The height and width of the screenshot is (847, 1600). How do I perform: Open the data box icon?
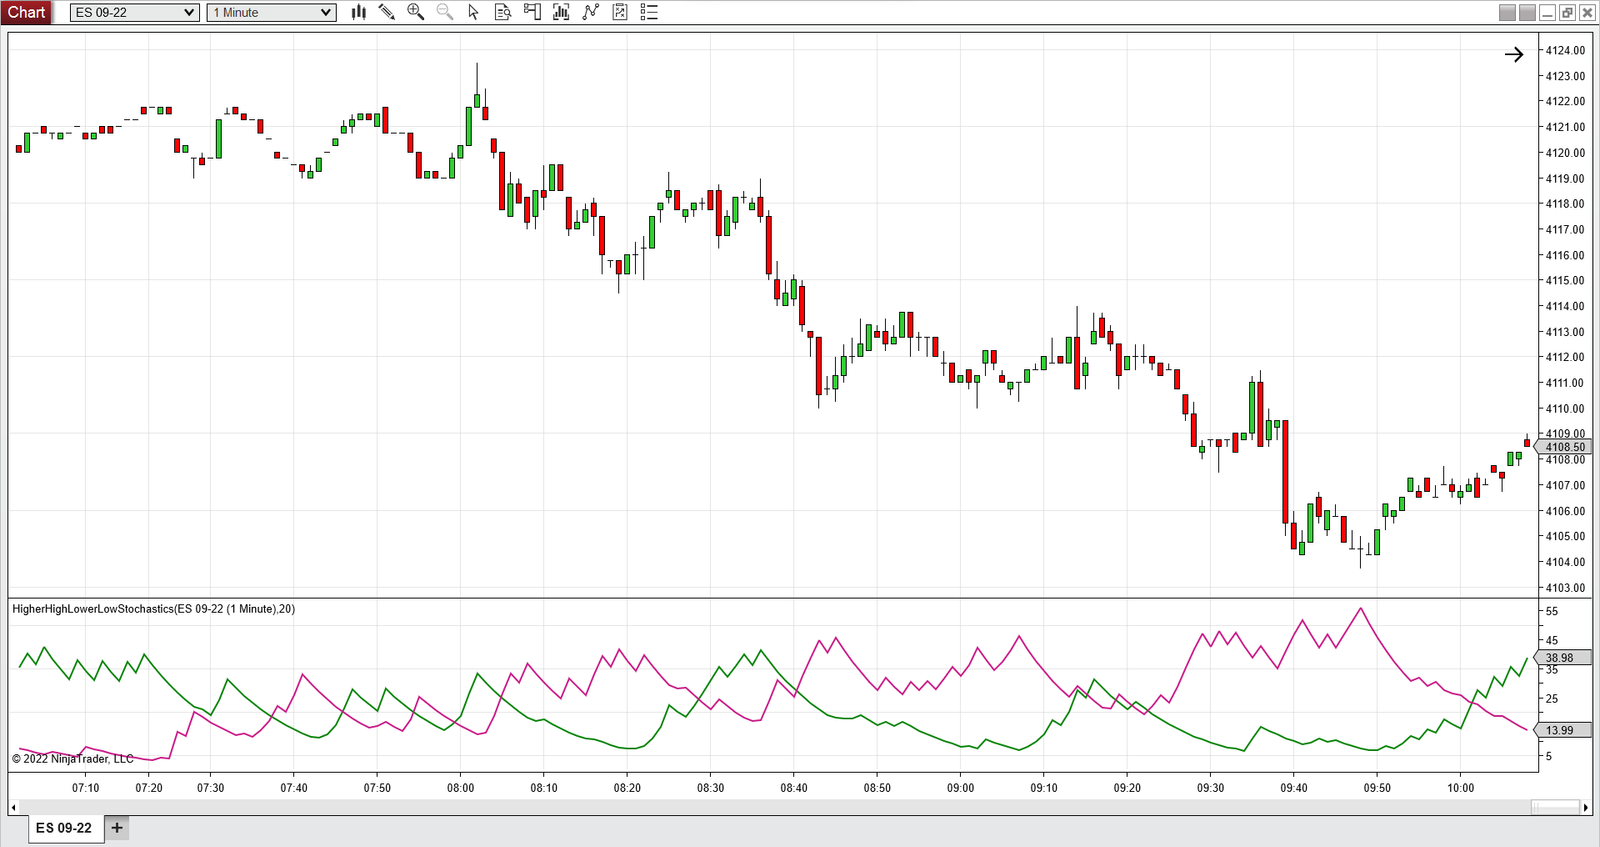(x=503, y=12)
